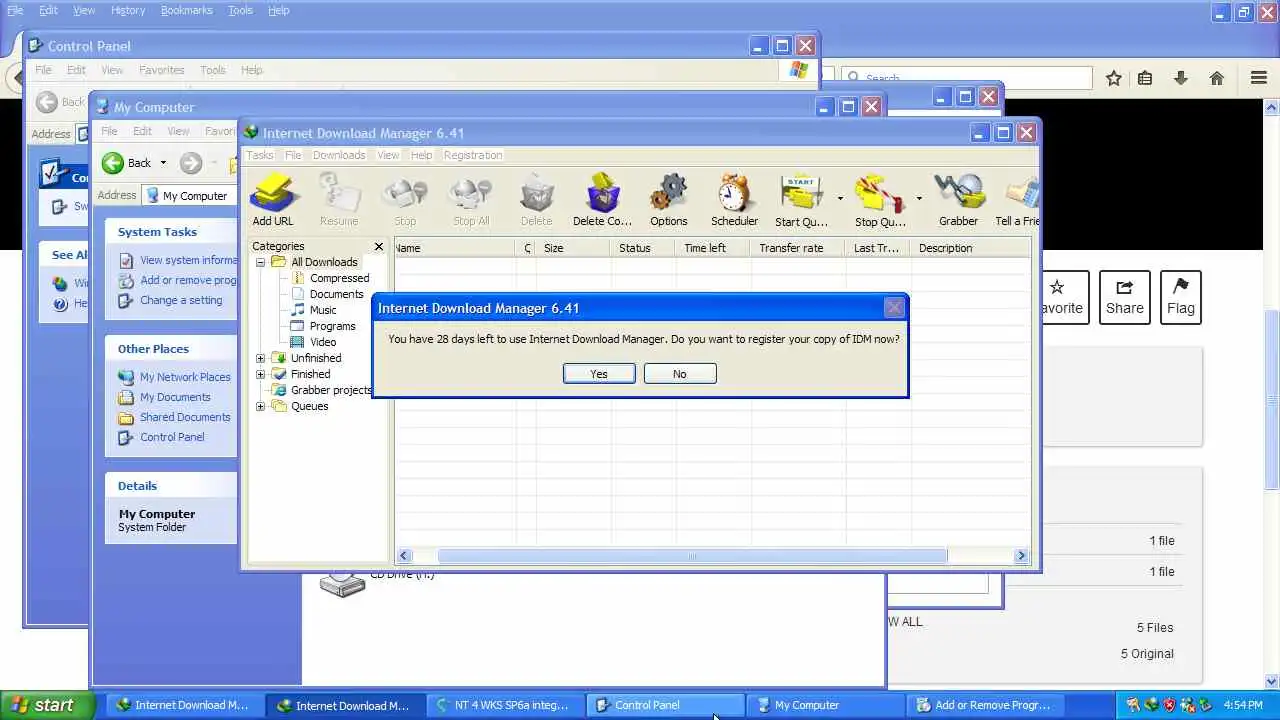
Task: Expand the Finished tree node
Action: pos(260,374)
